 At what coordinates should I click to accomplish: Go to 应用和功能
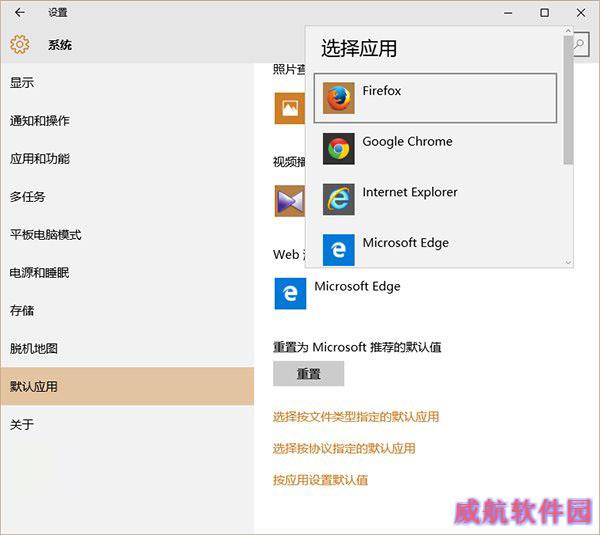(x=127, y=158)
